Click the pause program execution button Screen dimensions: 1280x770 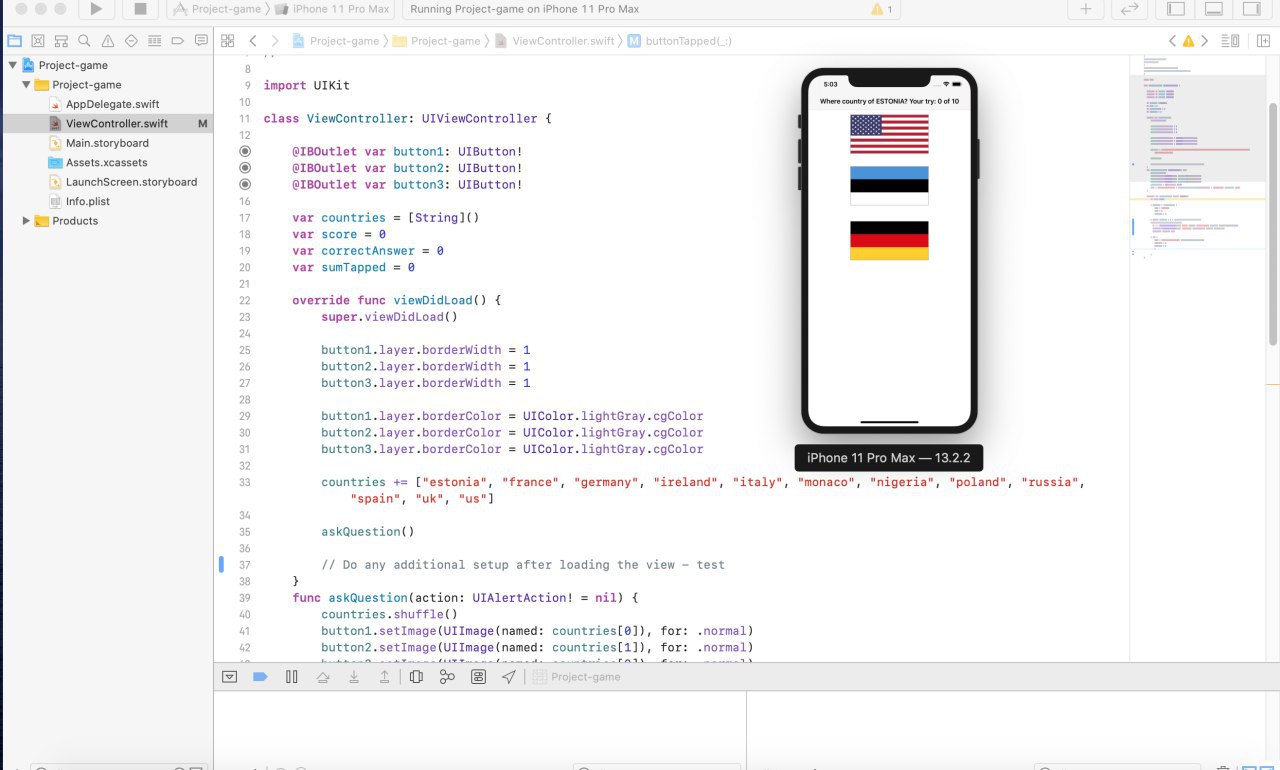[x=292, y=677]
